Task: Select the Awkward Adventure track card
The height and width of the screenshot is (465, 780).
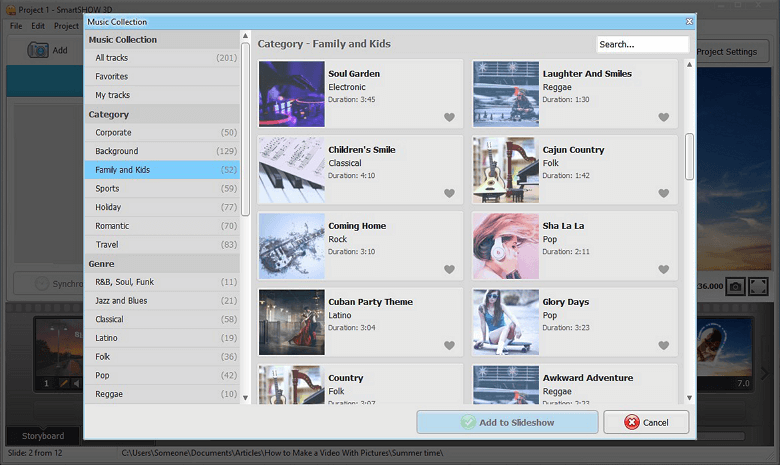Action: click(575, 384)
